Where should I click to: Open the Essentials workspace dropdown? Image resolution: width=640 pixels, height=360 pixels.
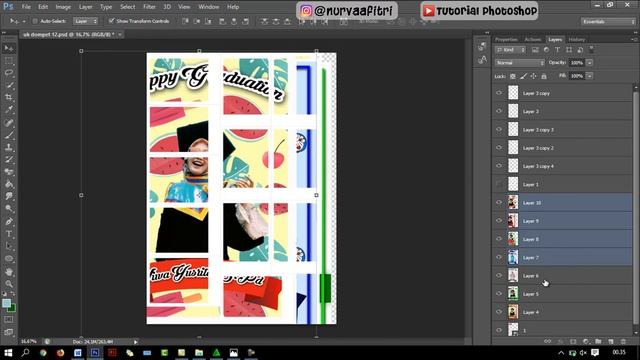click(608, 22)
